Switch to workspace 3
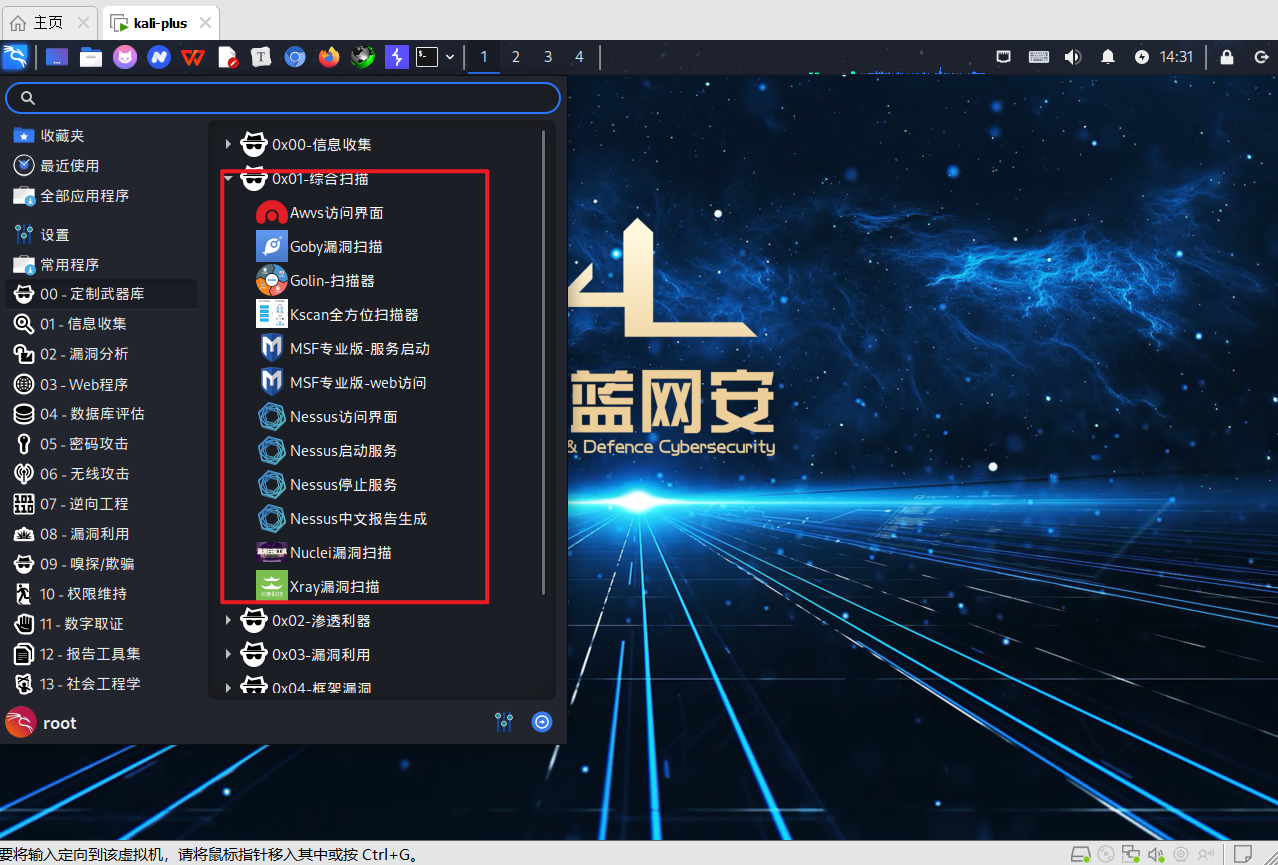The height and width of the screenshot is (865, 1278). click(x=548, y=57)
